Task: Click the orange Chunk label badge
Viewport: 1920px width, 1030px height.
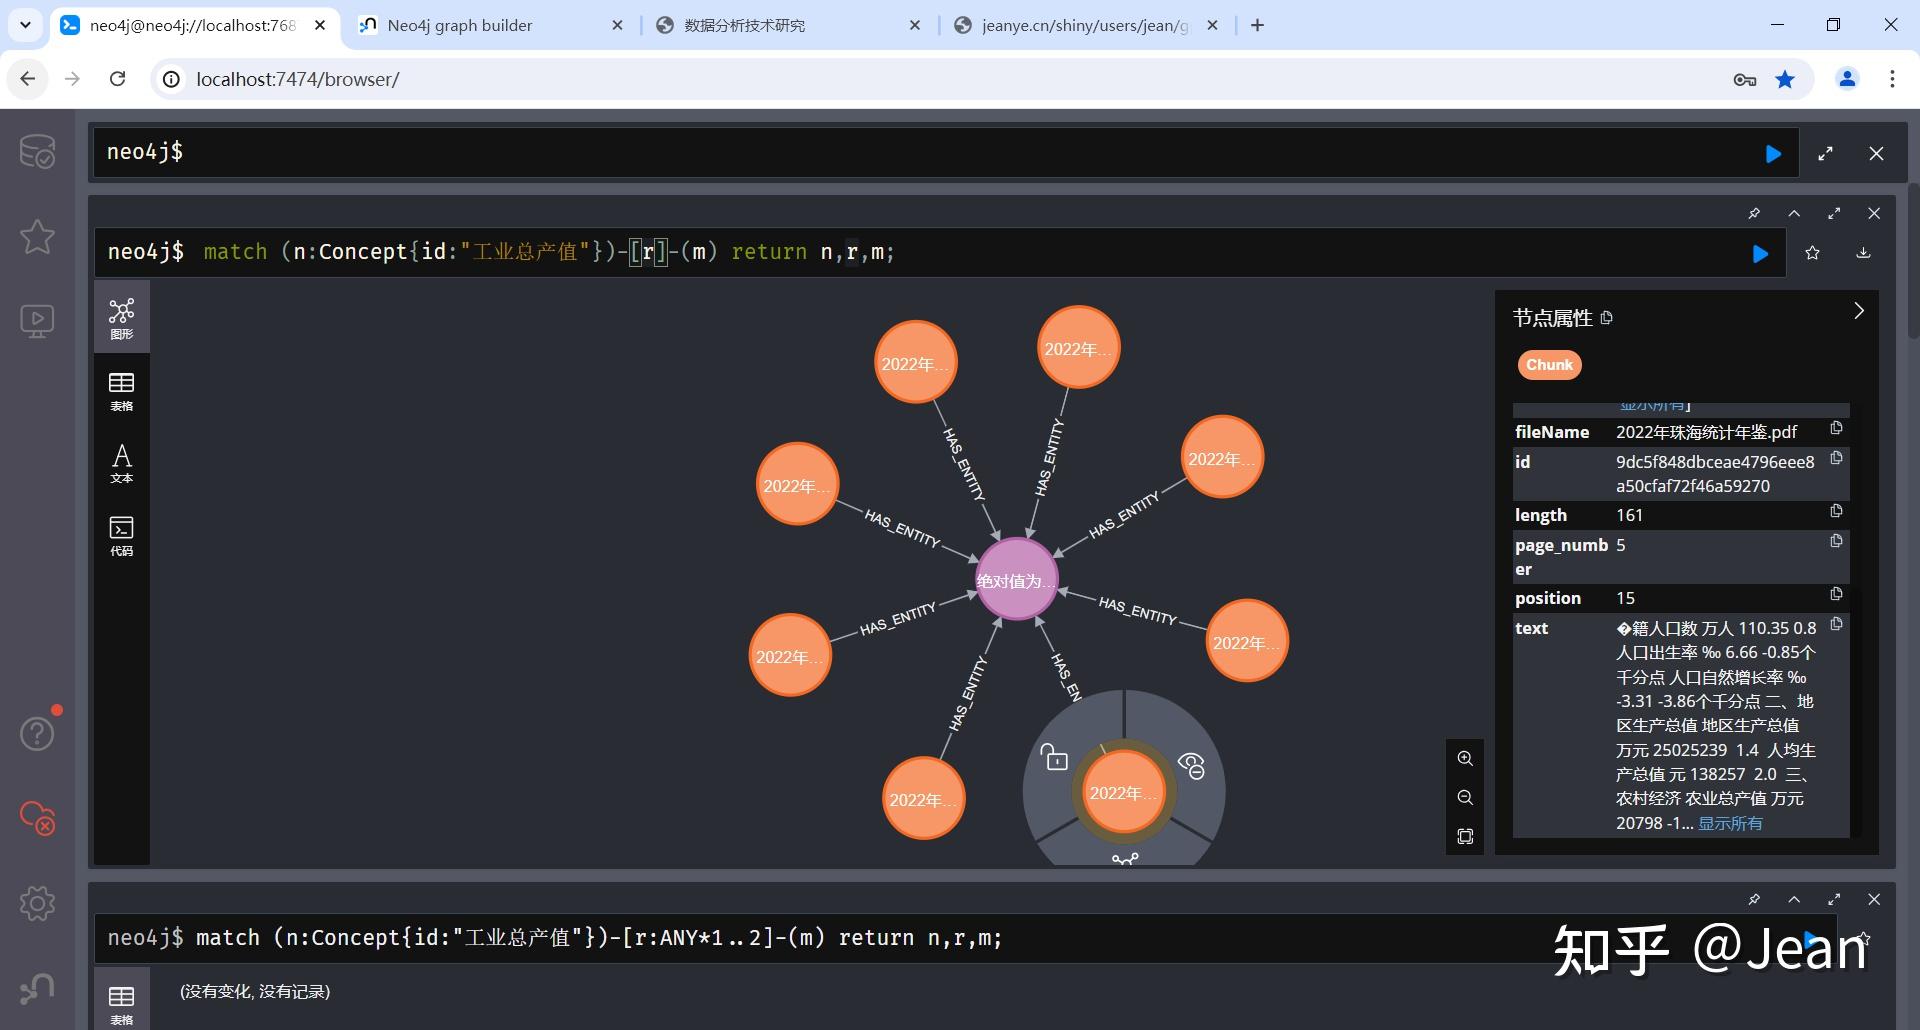Action: 1548,364
